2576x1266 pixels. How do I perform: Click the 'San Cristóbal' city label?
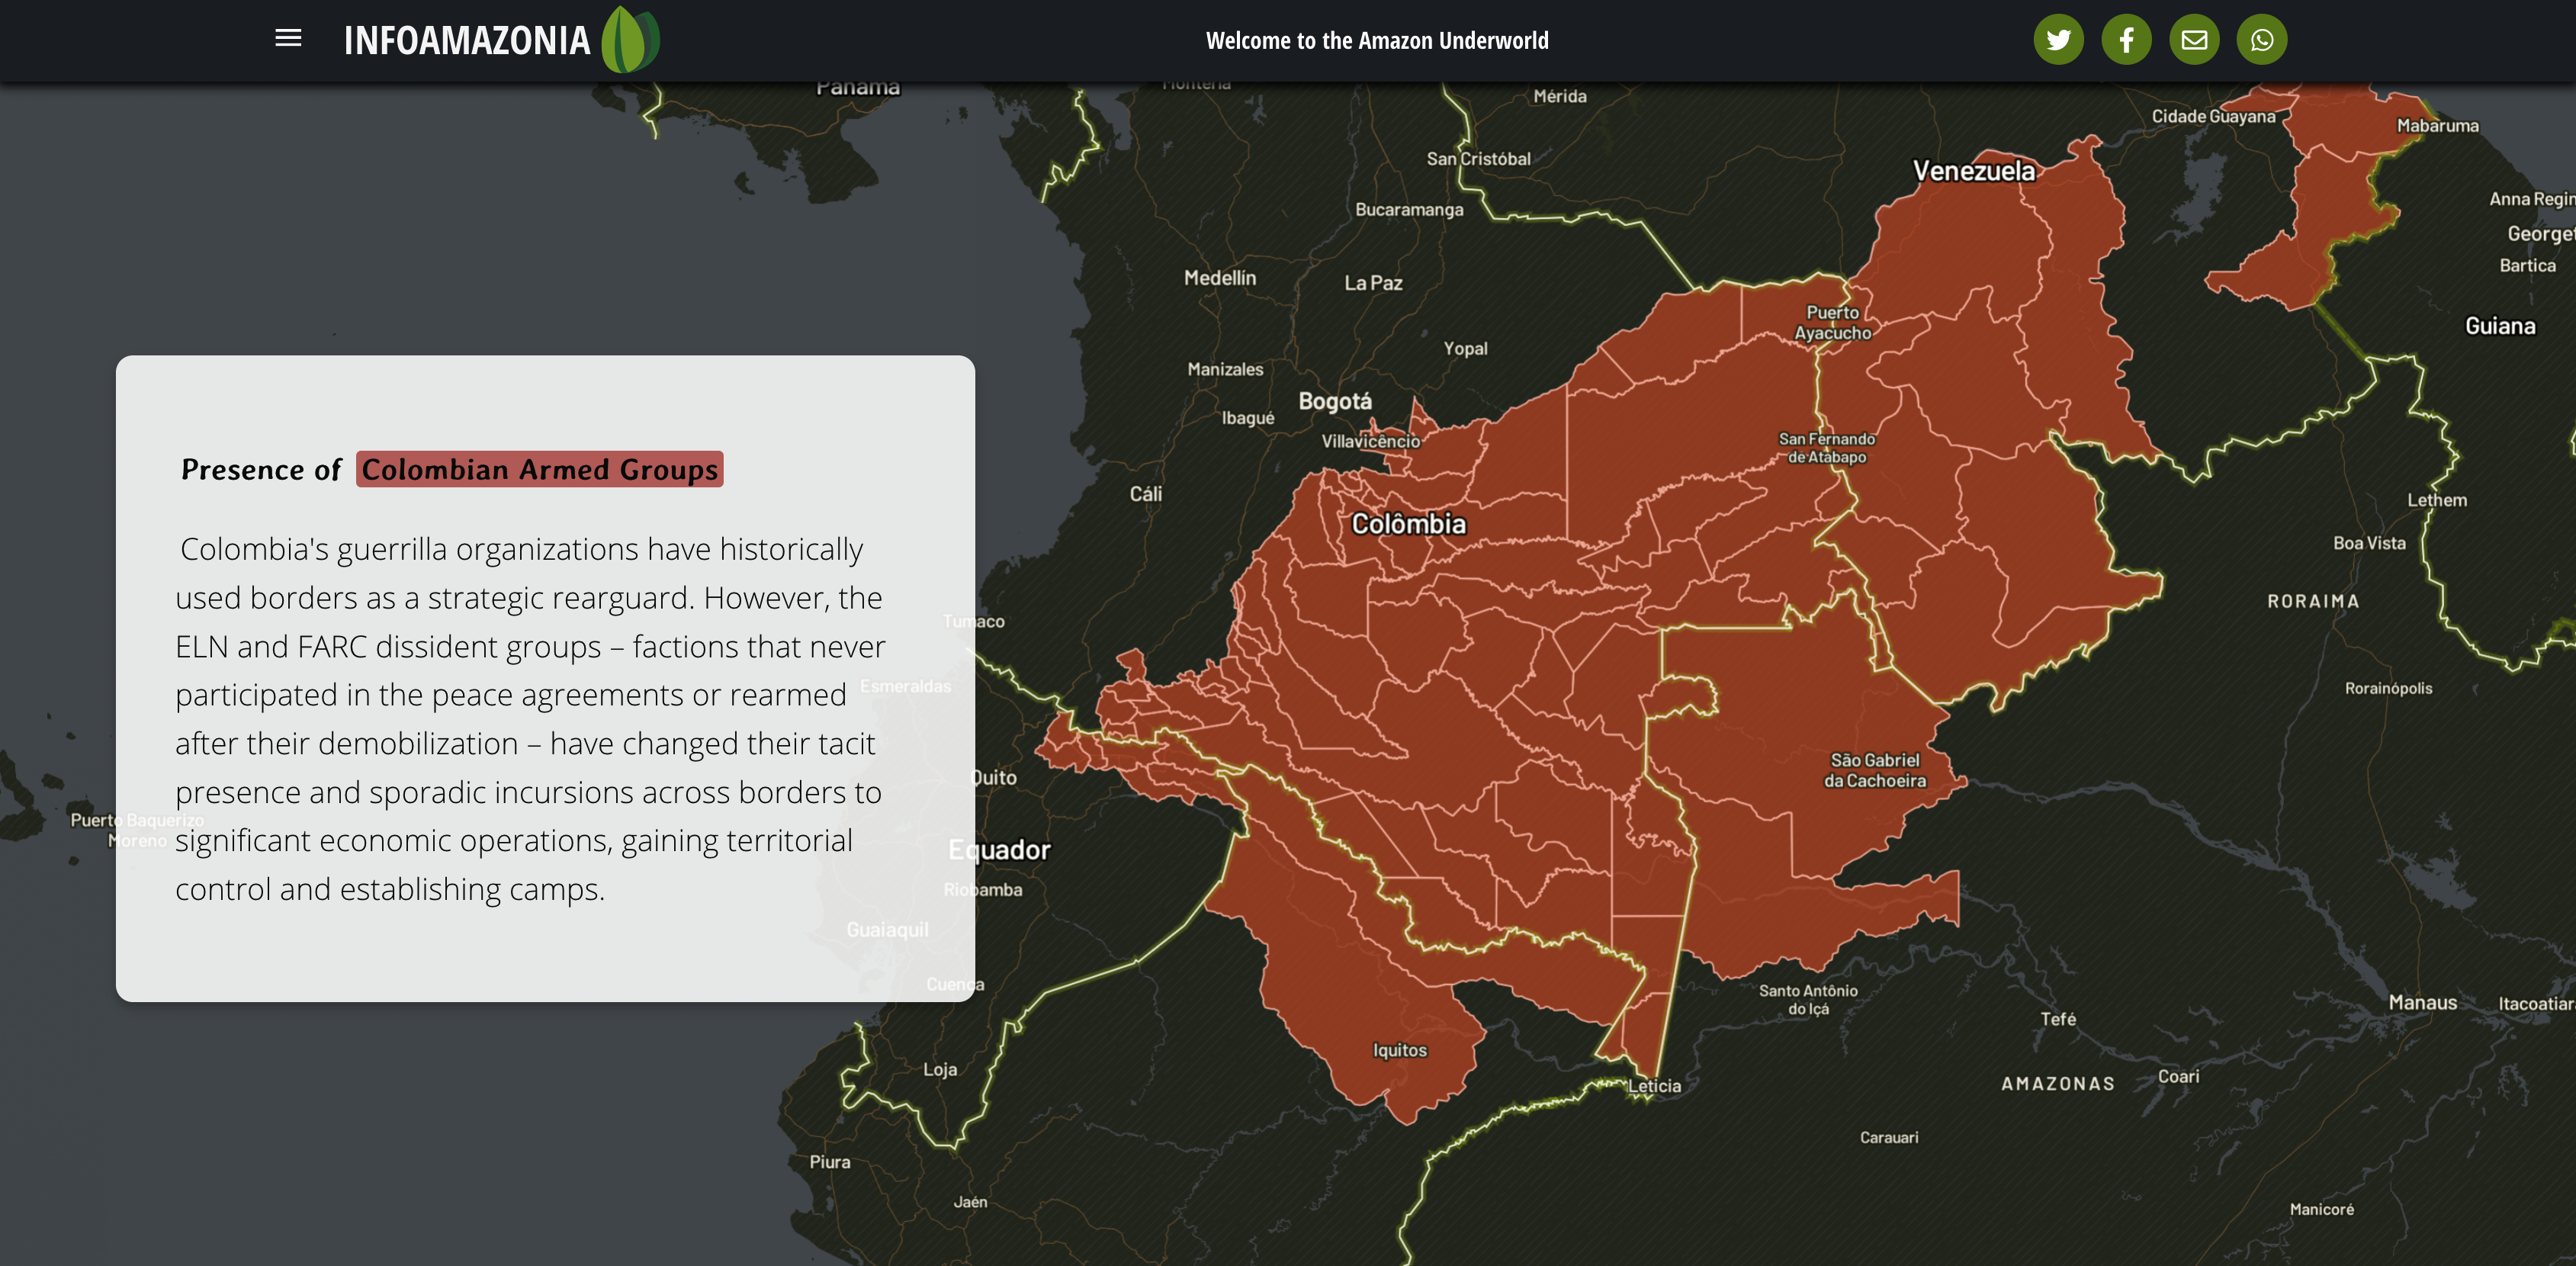pyautogui.click(x=1478, y=159)
